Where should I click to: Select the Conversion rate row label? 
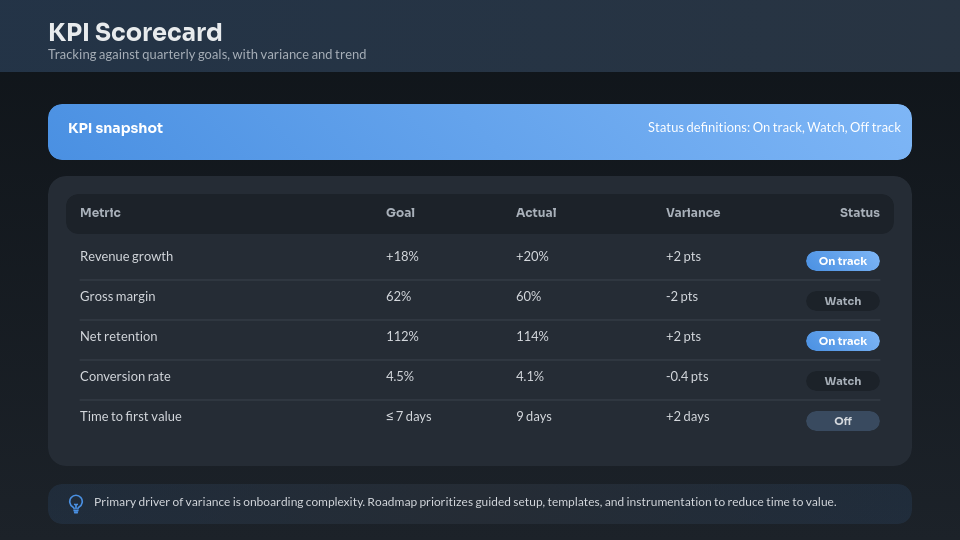click(125, 377)
